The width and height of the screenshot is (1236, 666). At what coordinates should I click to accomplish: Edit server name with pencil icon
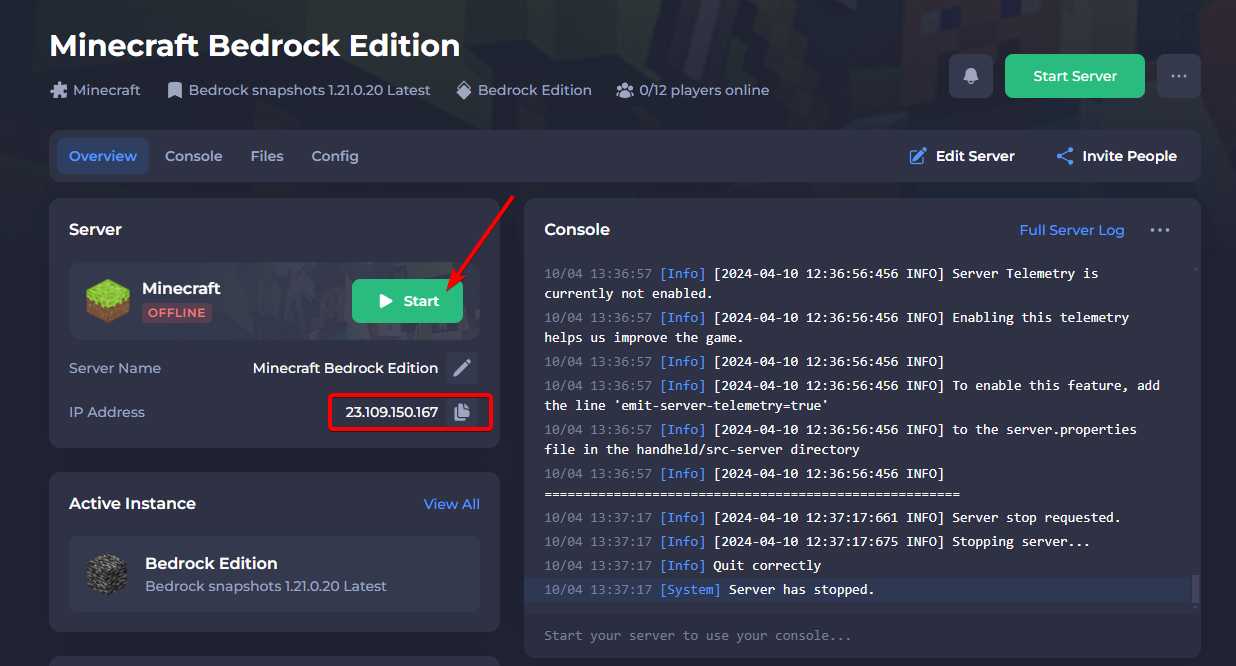coord(461,368)
